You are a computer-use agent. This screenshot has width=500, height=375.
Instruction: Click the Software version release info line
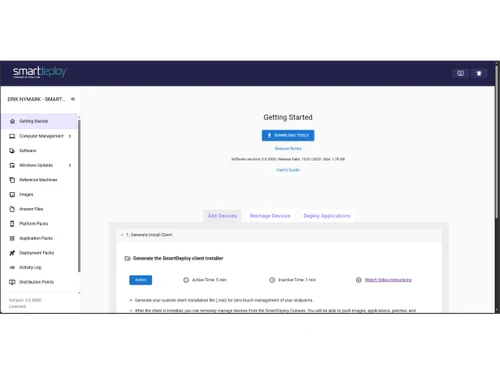tap(288, 159)
